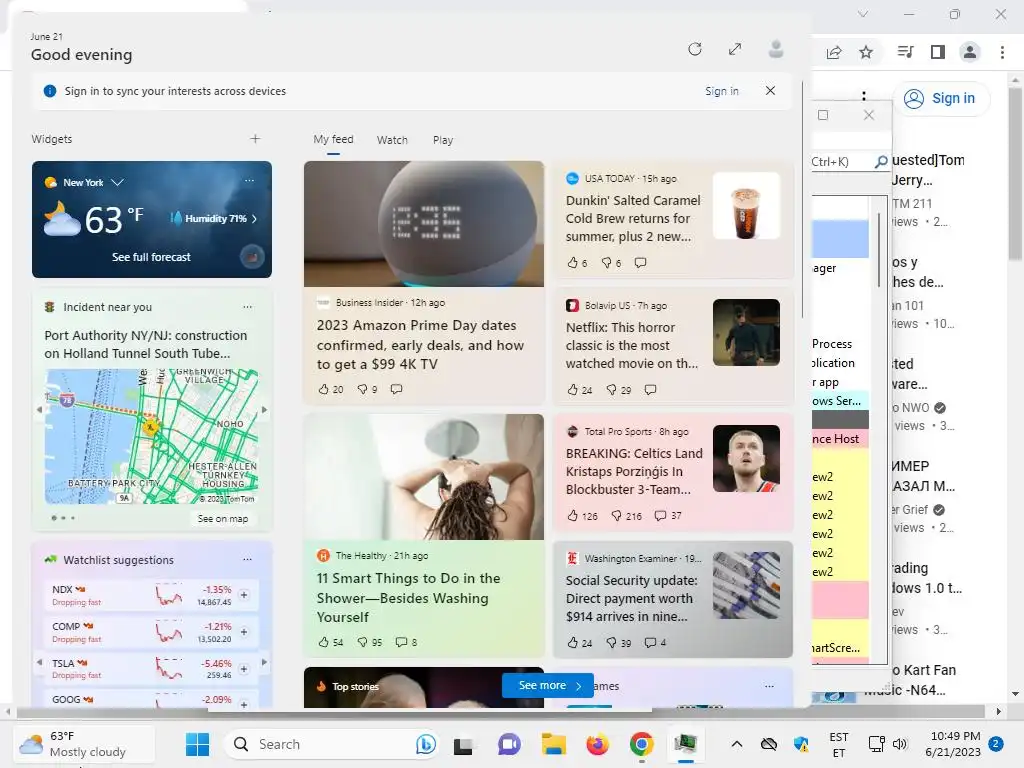Add TSLA to watchlist
1024x768 pixels.
click(244, 669)
